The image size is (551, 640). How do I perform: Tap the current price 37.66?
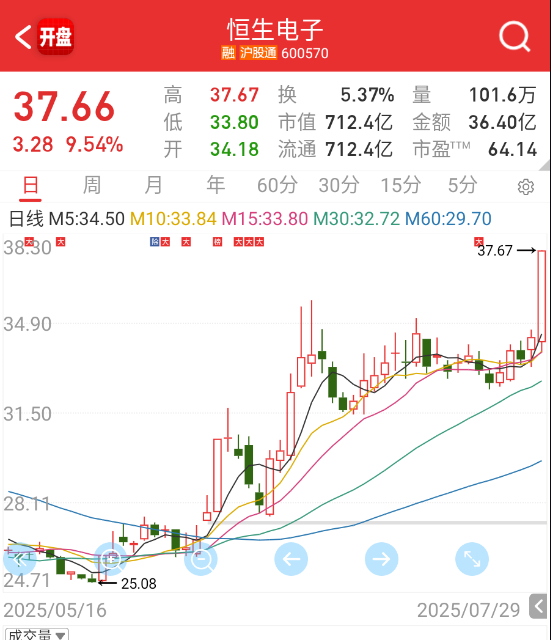point(64,107)
